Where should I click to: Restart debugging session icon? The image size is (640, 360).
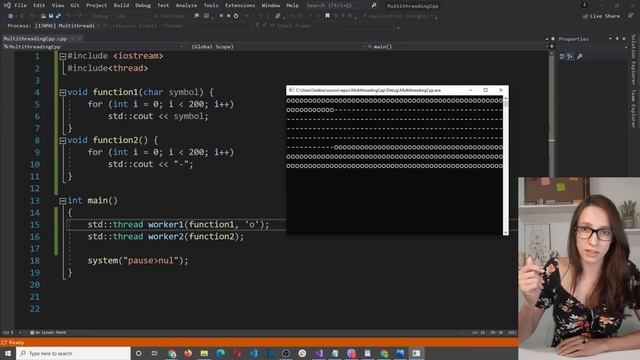[236, 16]
